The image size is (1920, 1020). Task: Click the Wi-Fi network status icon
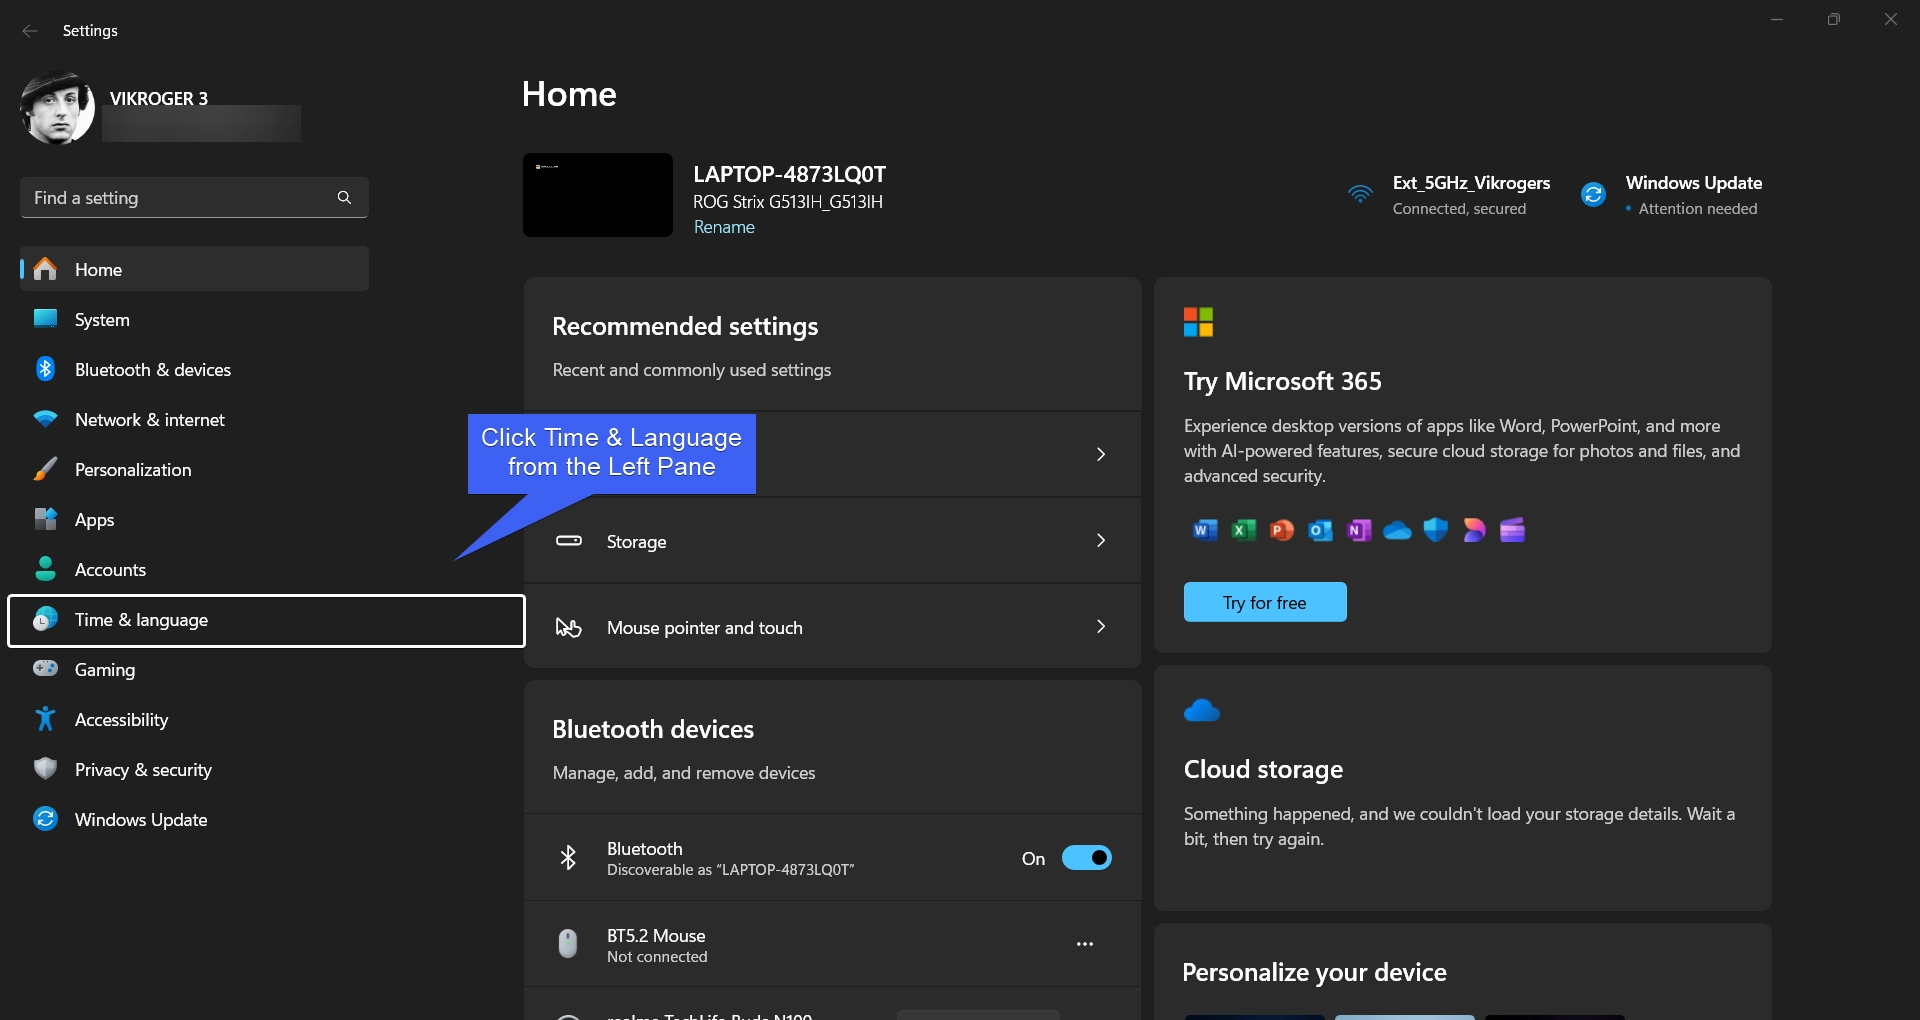point(1360,195)
